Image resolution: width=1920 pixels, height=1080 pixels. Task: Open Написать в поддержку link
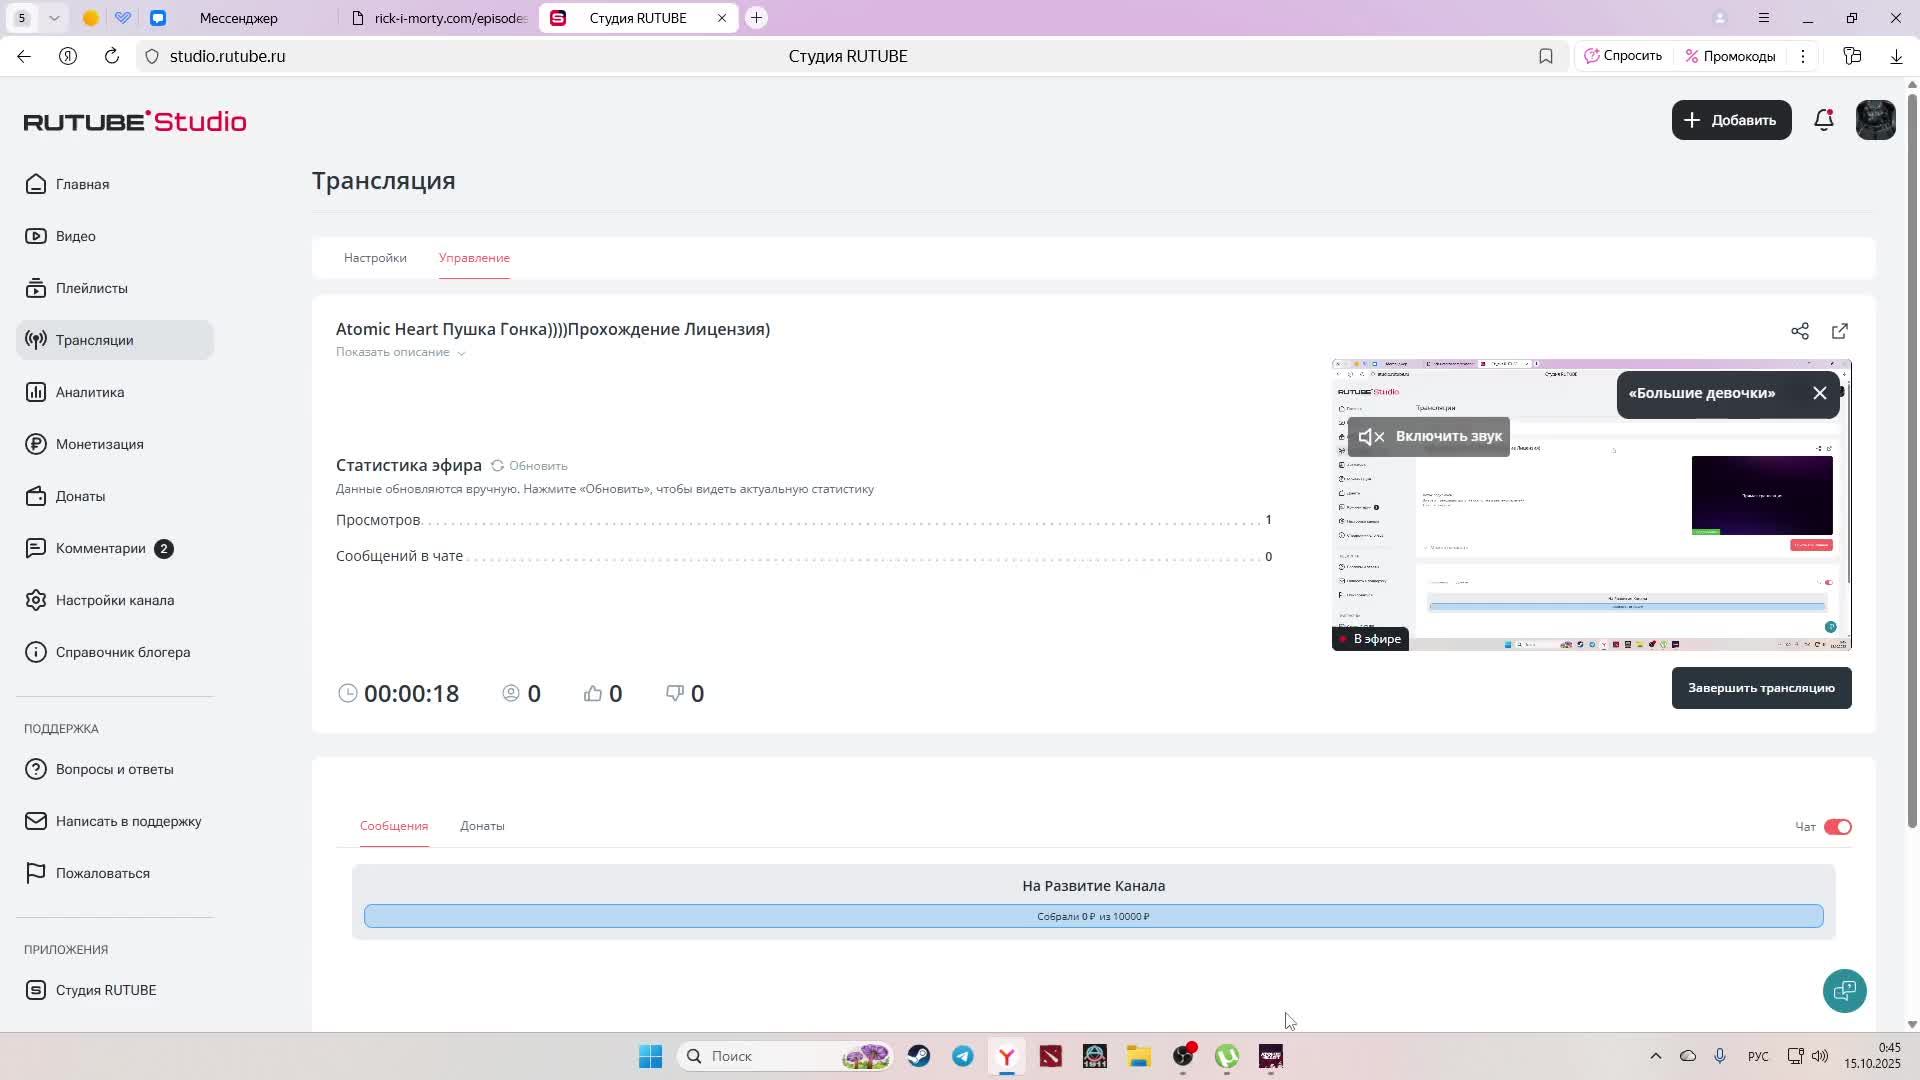click(x=128, y=821)
